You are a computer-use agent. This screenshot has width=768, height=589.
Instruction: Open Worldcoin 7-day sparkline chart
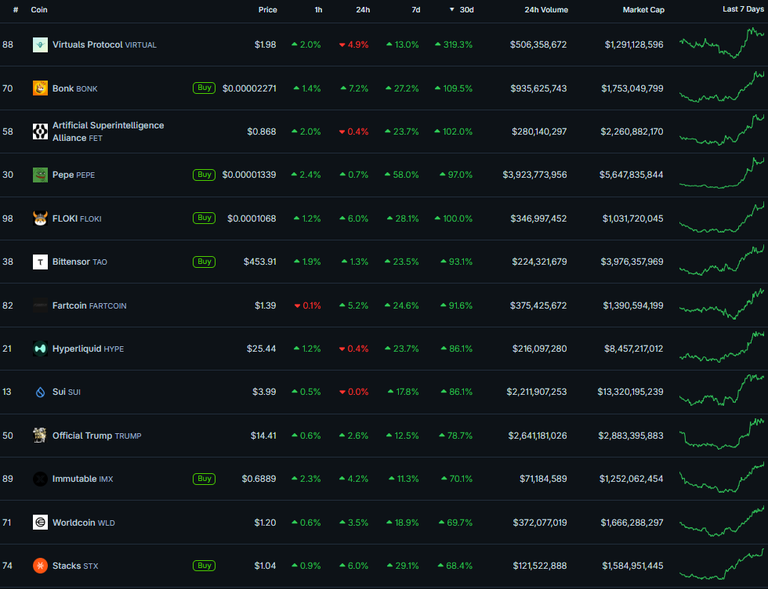point(721,520)
